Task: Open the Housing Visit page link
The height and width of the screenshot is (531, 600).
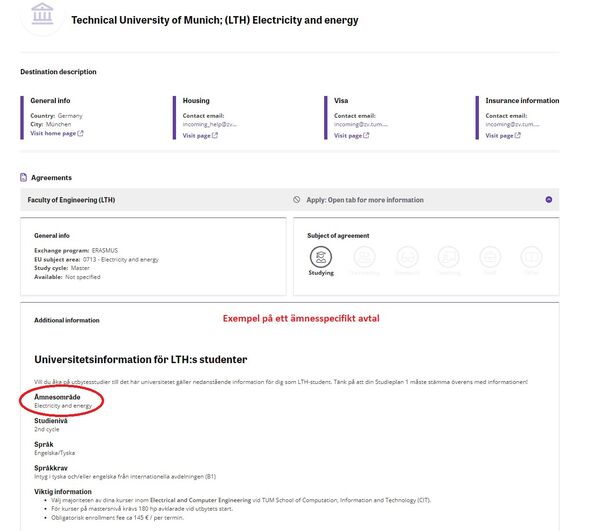Action: (200, 135)
